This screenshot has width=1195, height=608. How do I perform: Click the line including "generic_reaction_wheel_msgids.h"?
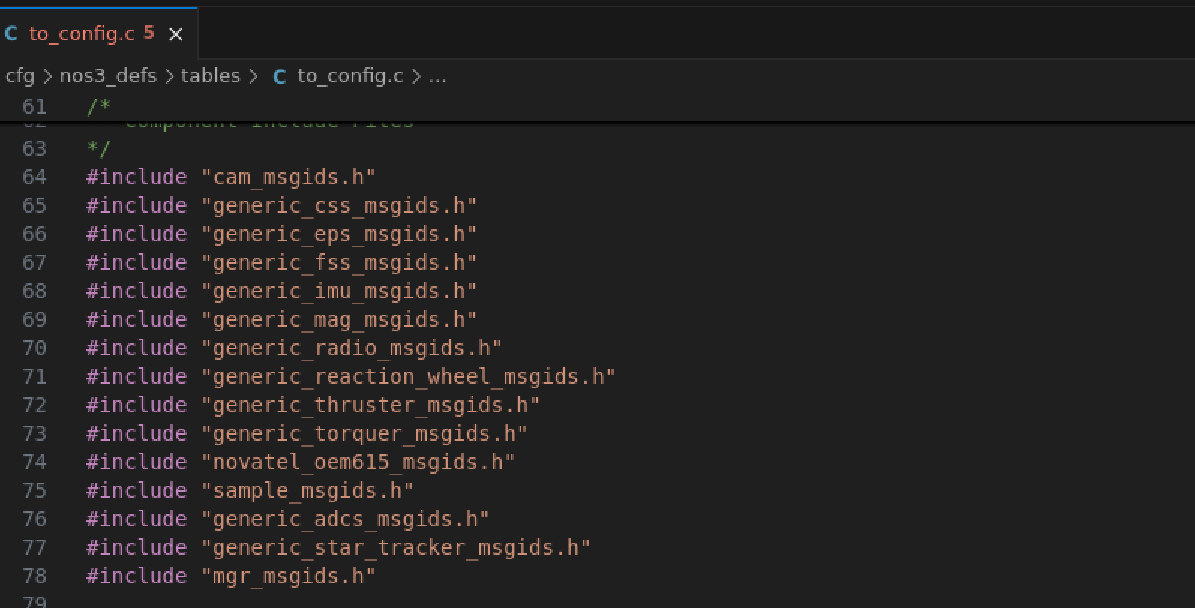(351, 376)
